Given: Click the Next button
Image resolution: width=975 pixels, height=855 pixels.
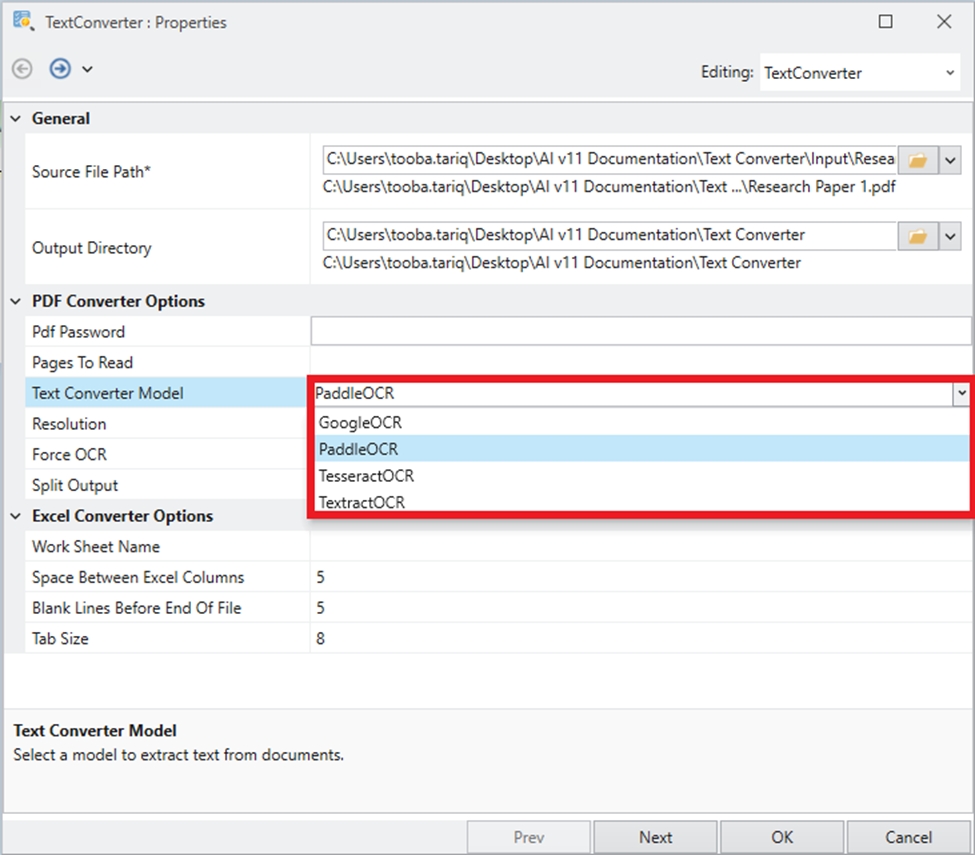Looking at the screenshot, I should coord(655,837).
